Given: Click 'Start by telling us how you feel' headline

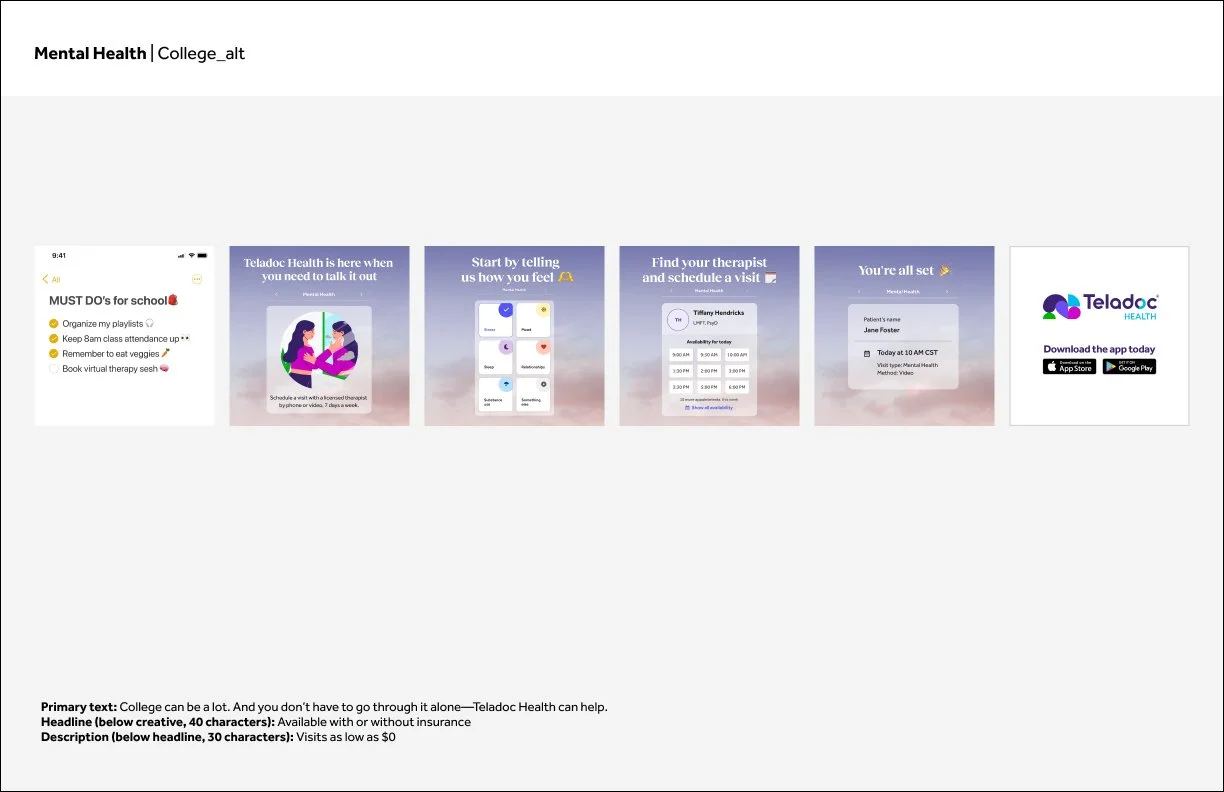Looking at the screenshot, I should tap(515, 270).
